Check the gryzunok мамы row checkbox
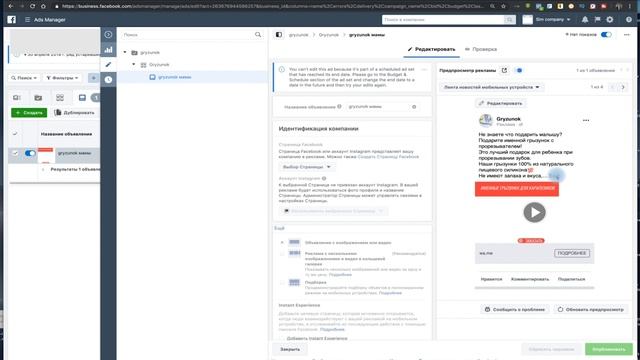The height and width of the screenshot is (360, 640). tap(15, 153)
